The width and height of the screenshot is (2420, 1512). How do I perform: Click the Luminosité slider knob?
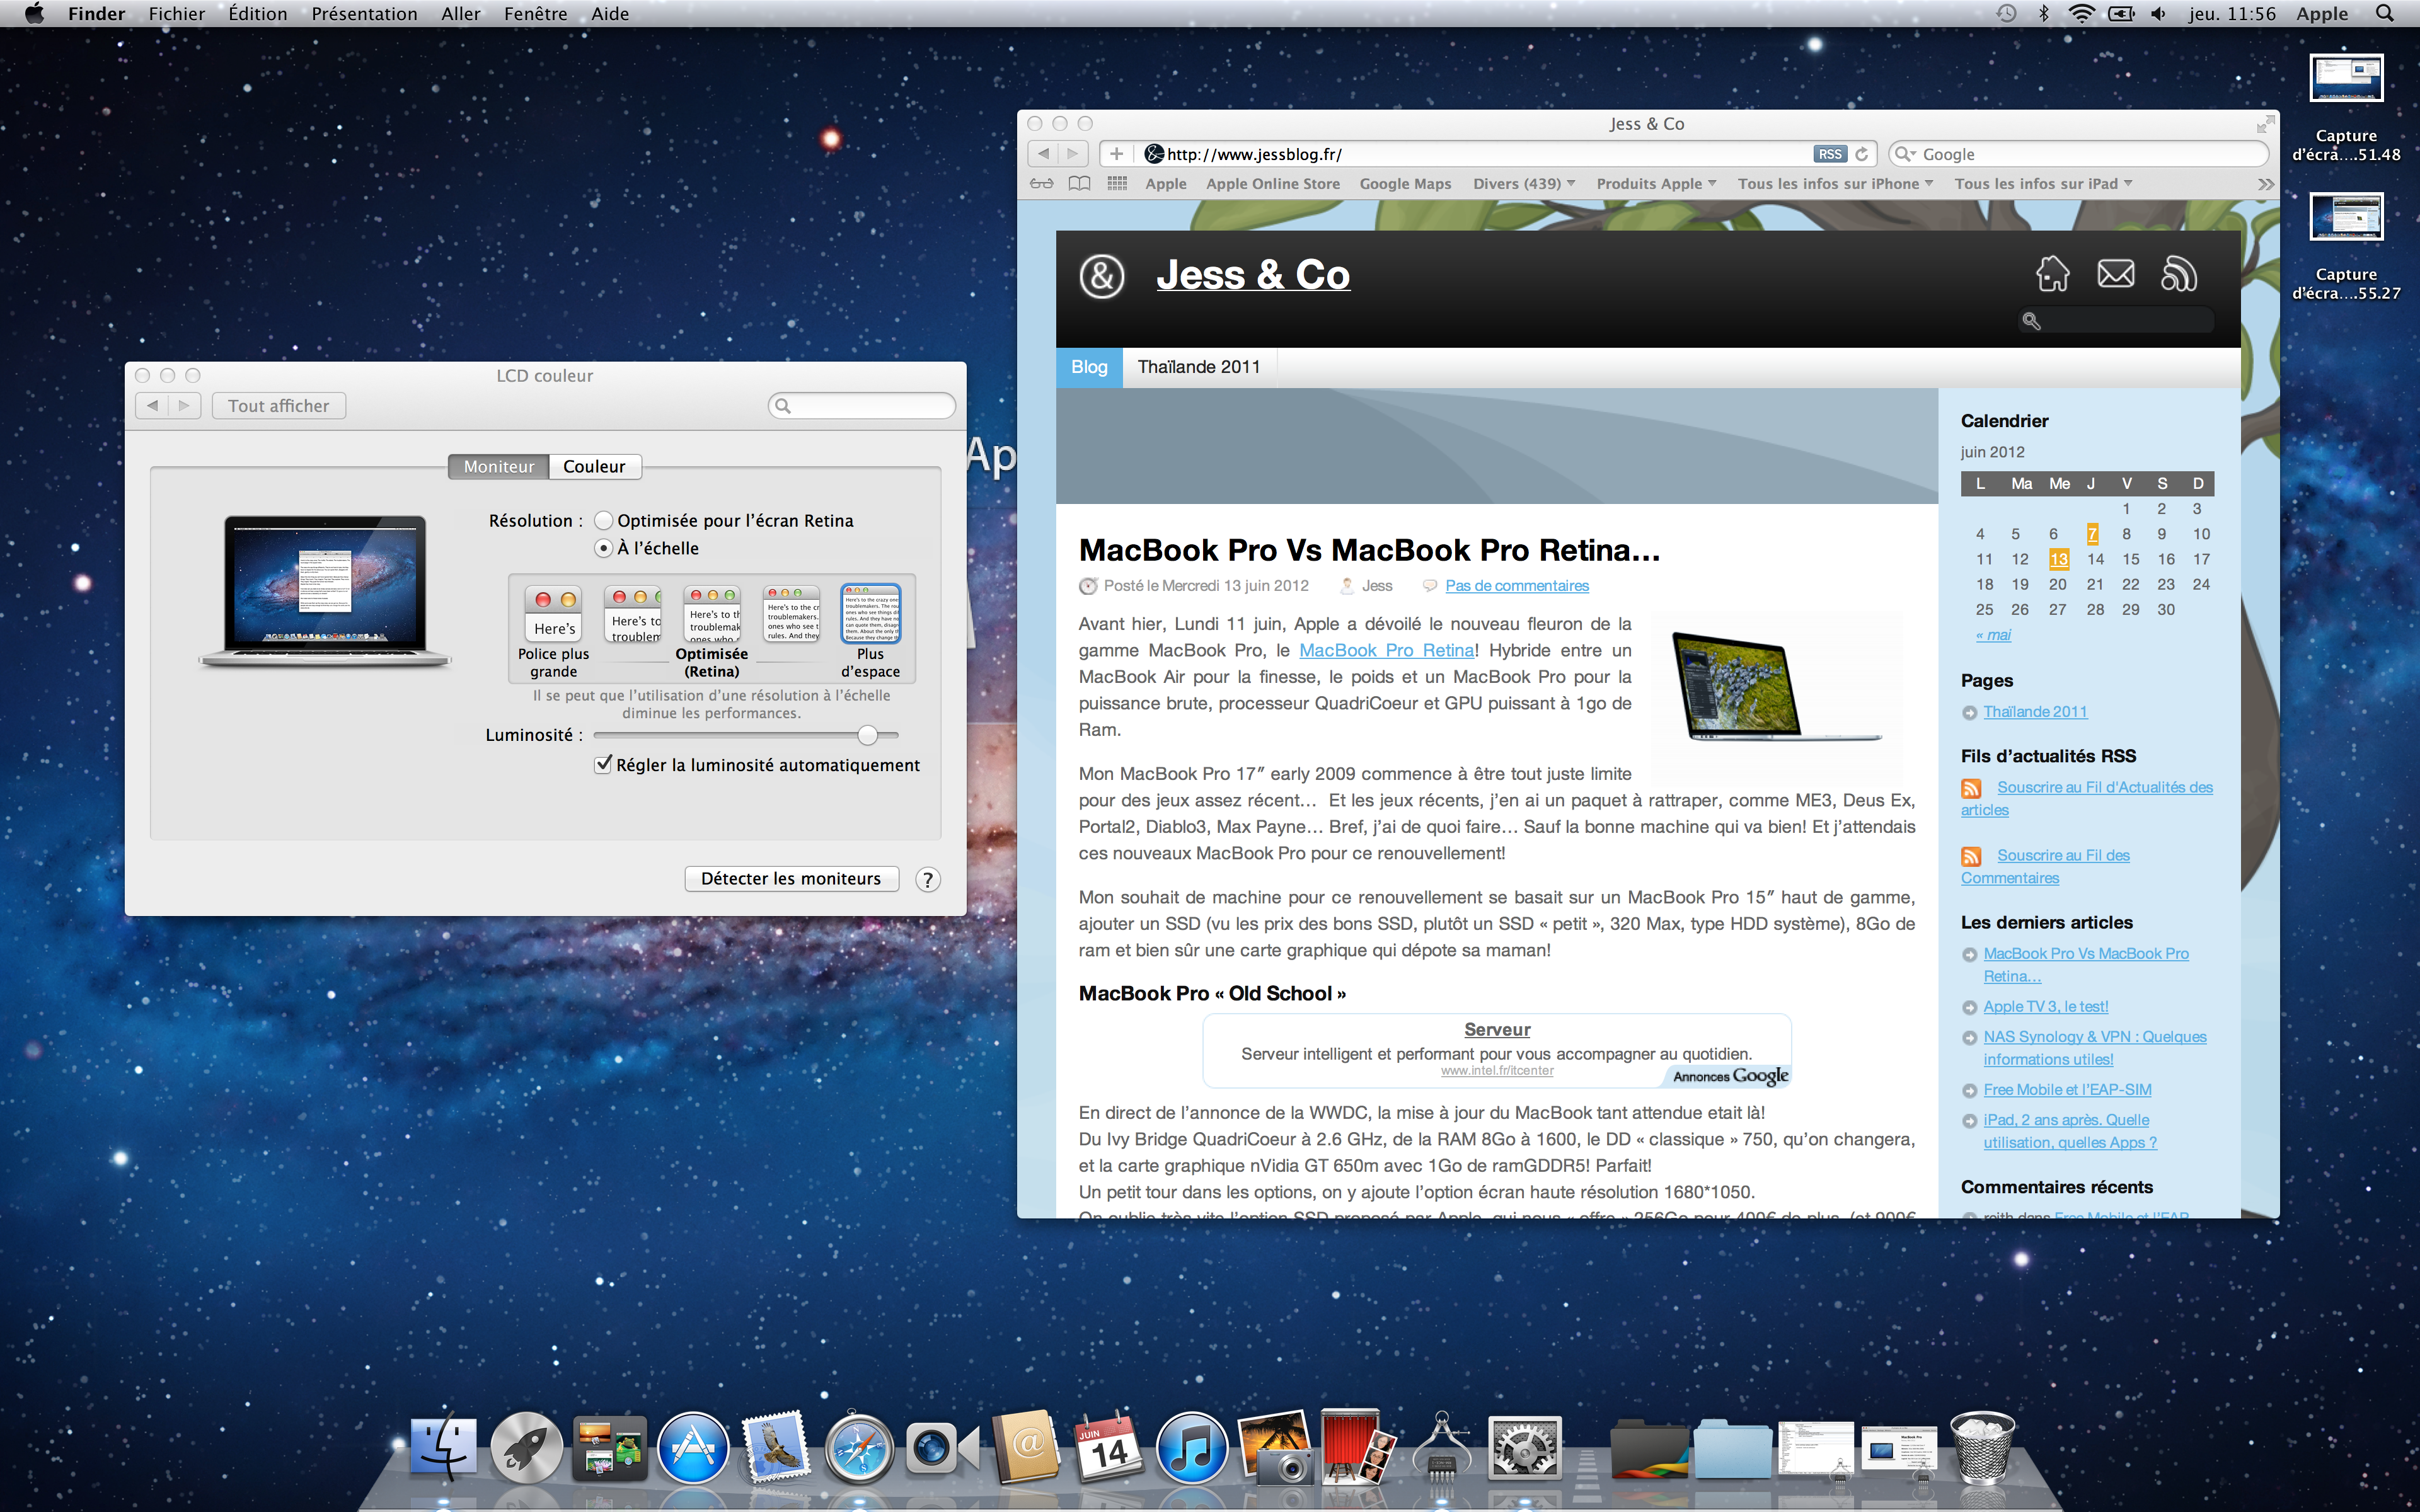click(x=867, y=736)
